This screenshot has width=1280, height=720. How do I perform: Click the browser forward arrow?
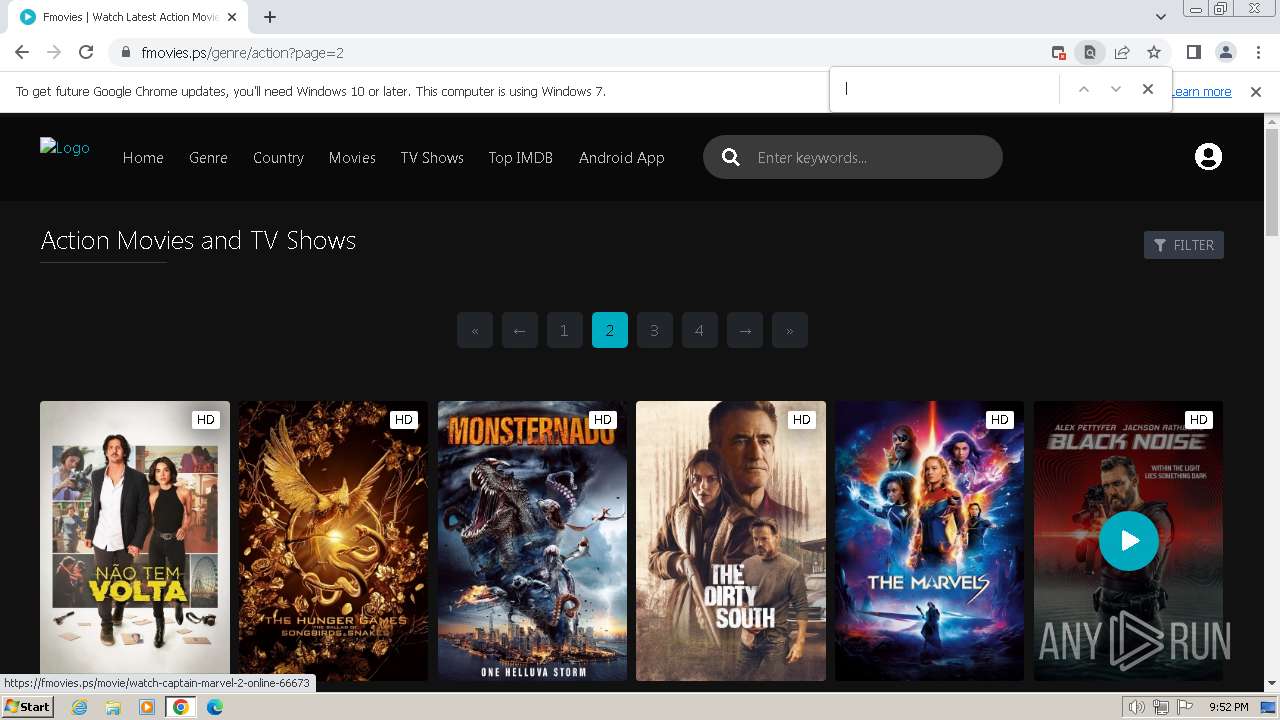[54, 52]
